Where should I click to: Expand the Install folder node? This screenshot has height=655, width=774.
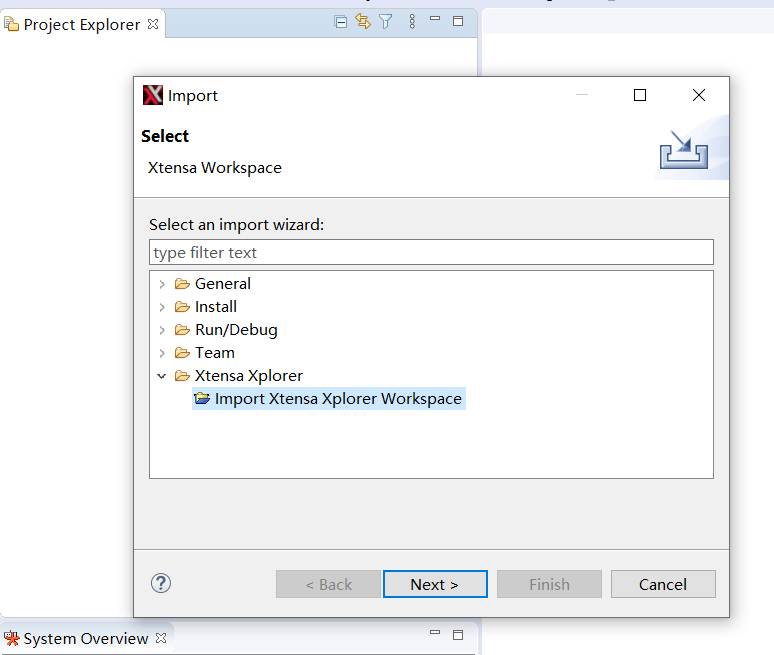click(x=162, y=307)
